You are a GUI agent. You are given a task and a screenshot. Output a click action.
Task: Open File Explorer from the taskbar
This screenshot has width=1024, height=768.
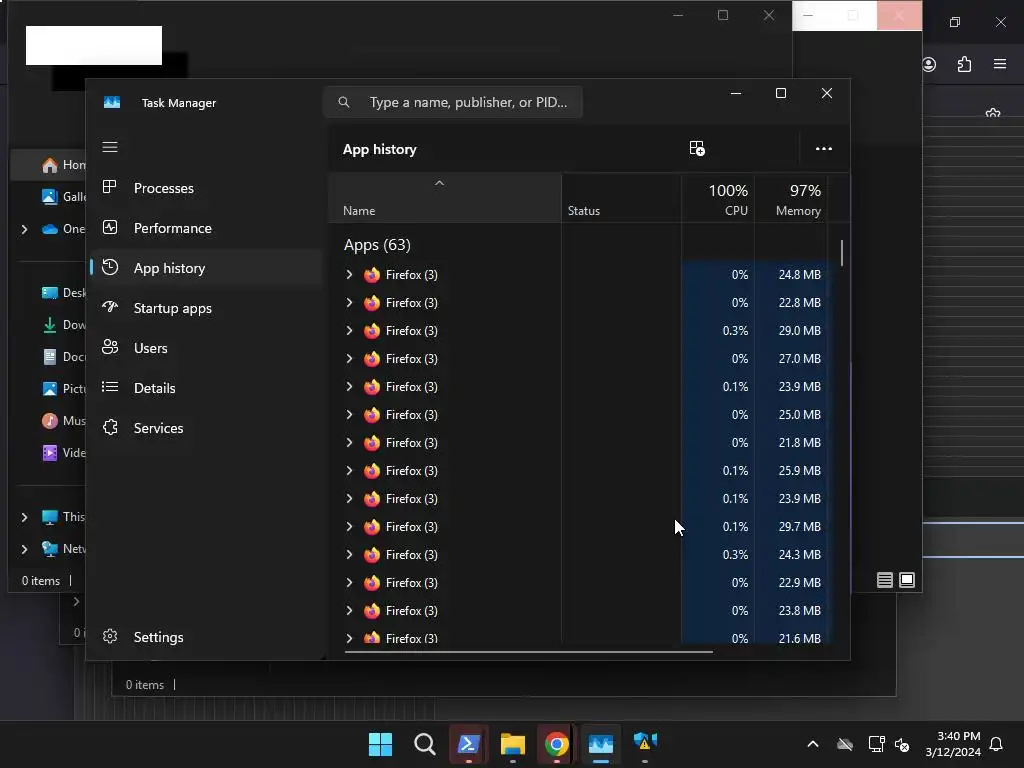(x=513, y=744)
